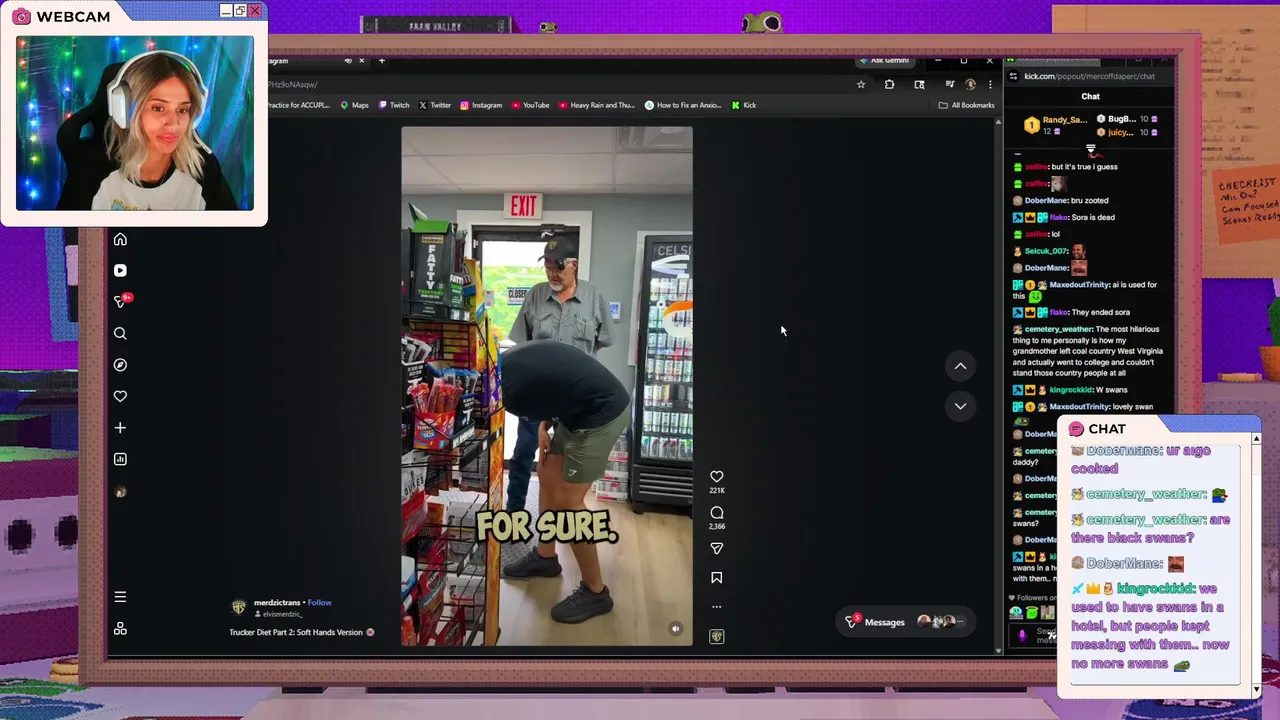Open Instagram Home from the sidebar
The height and width of the screenshot is (720, 1280).
pos(120,239)
